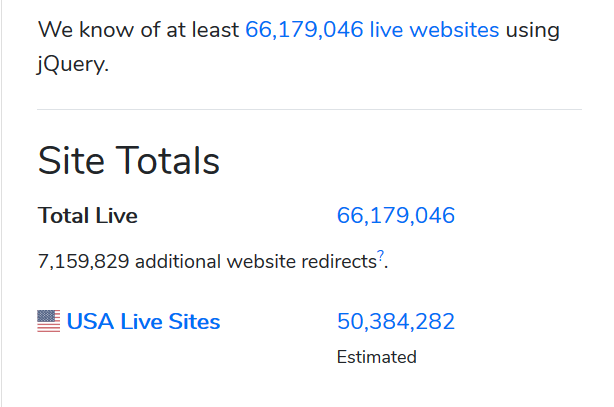Click the word "Totals" in the heading

(x=168, y=161)
